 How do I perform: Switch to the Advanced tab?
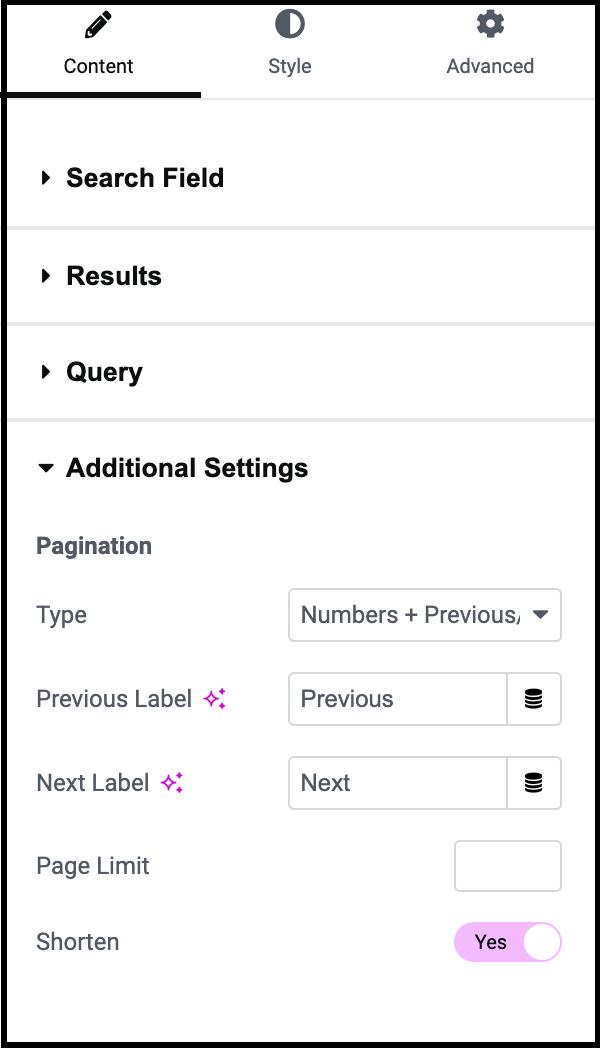point(490,48)
